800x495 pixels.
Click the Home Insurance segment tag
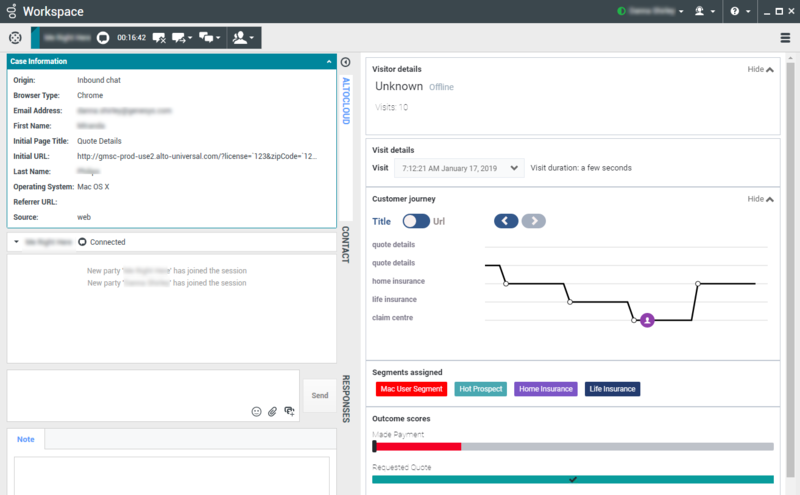[x=546, y=389]
